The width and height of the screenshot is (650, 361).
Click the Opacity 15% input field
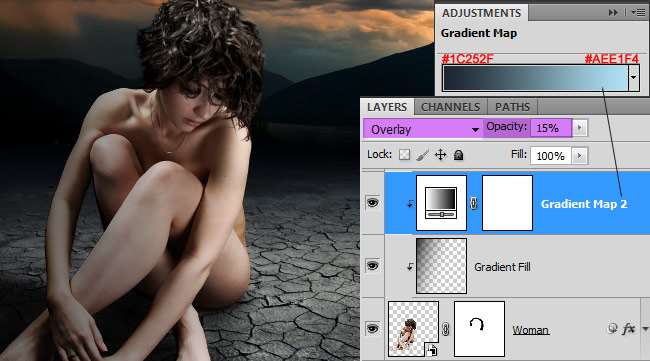[x=551, y=128]
